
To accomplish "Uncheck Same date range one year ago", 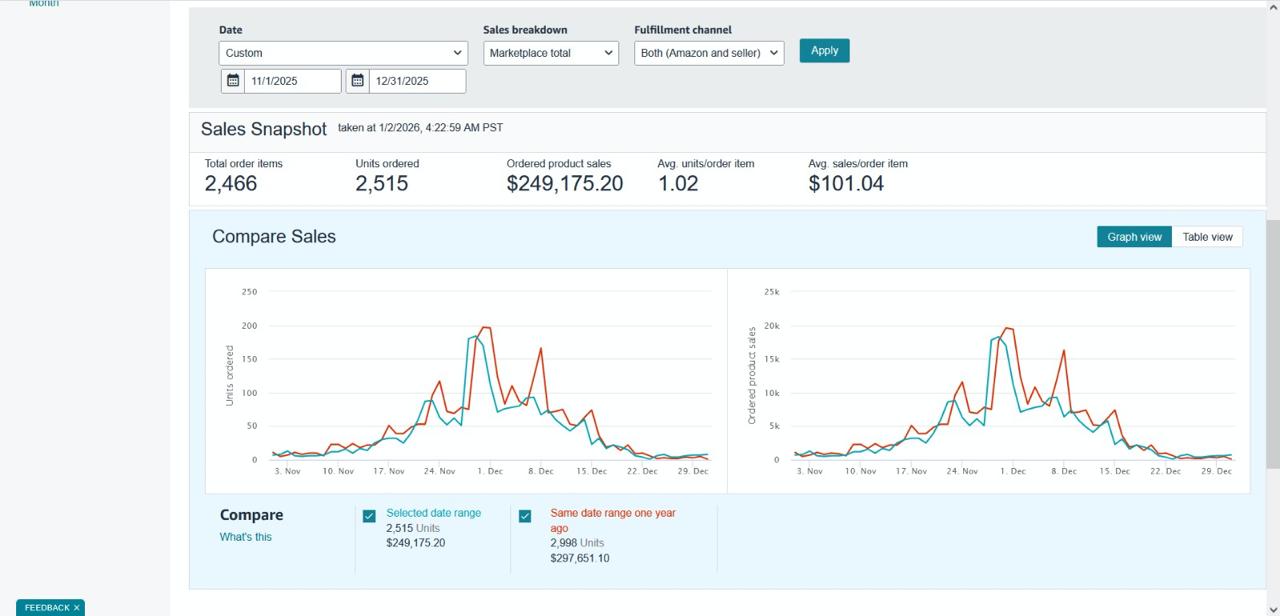I will tap(525, 516).
